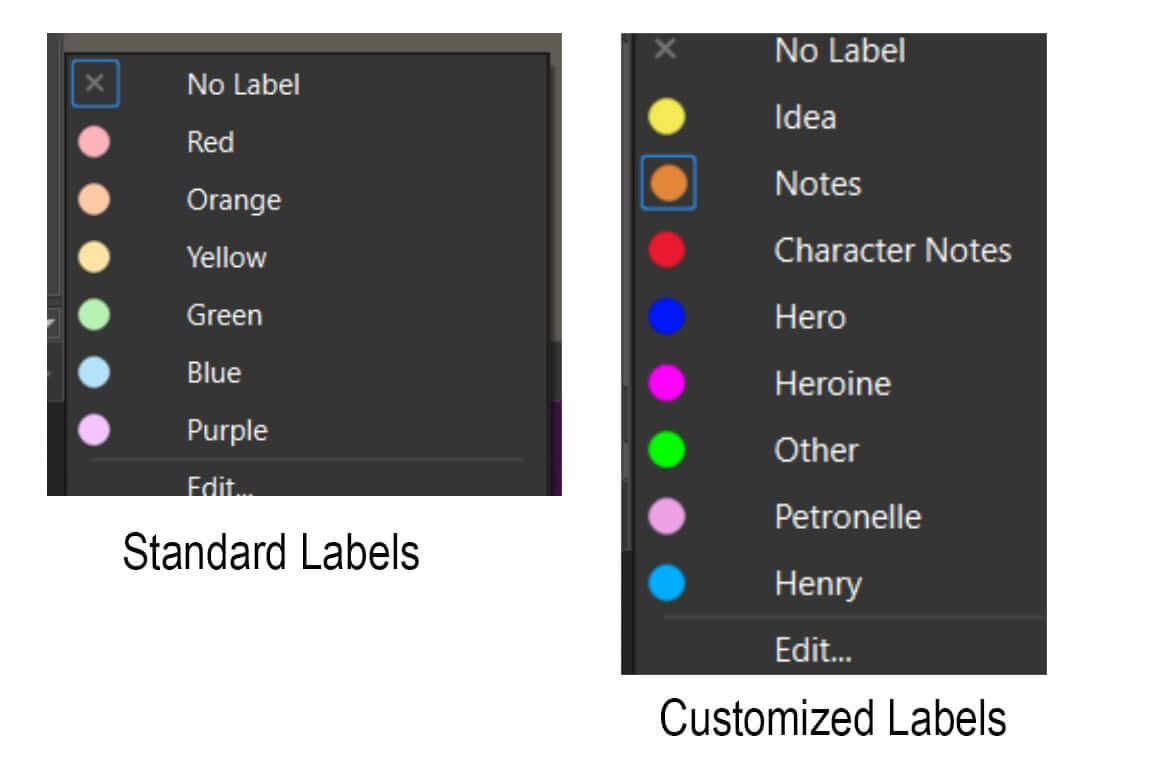Open Edit… in the Customized Labels menu
1158x783 pixels.
coord(812,650)
